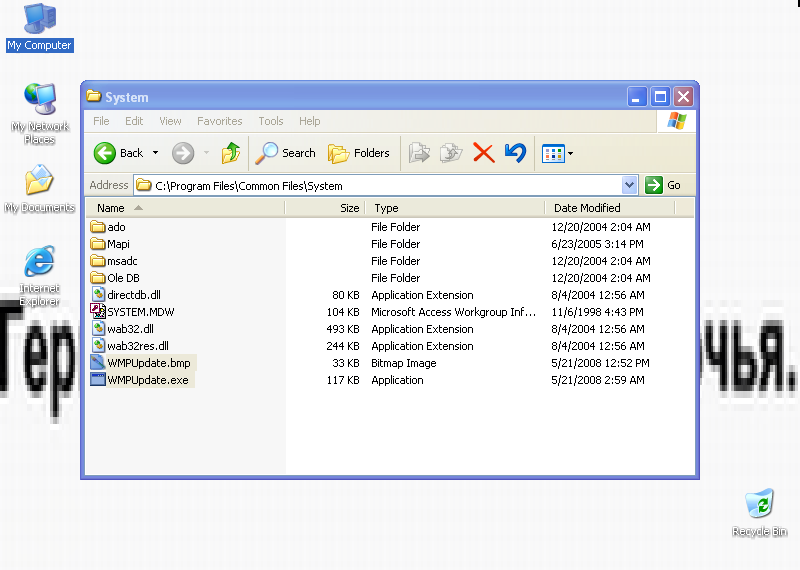Open the File menu
Image resolution: width=800 pixels, height=570 pixels.
click(101, 121)
